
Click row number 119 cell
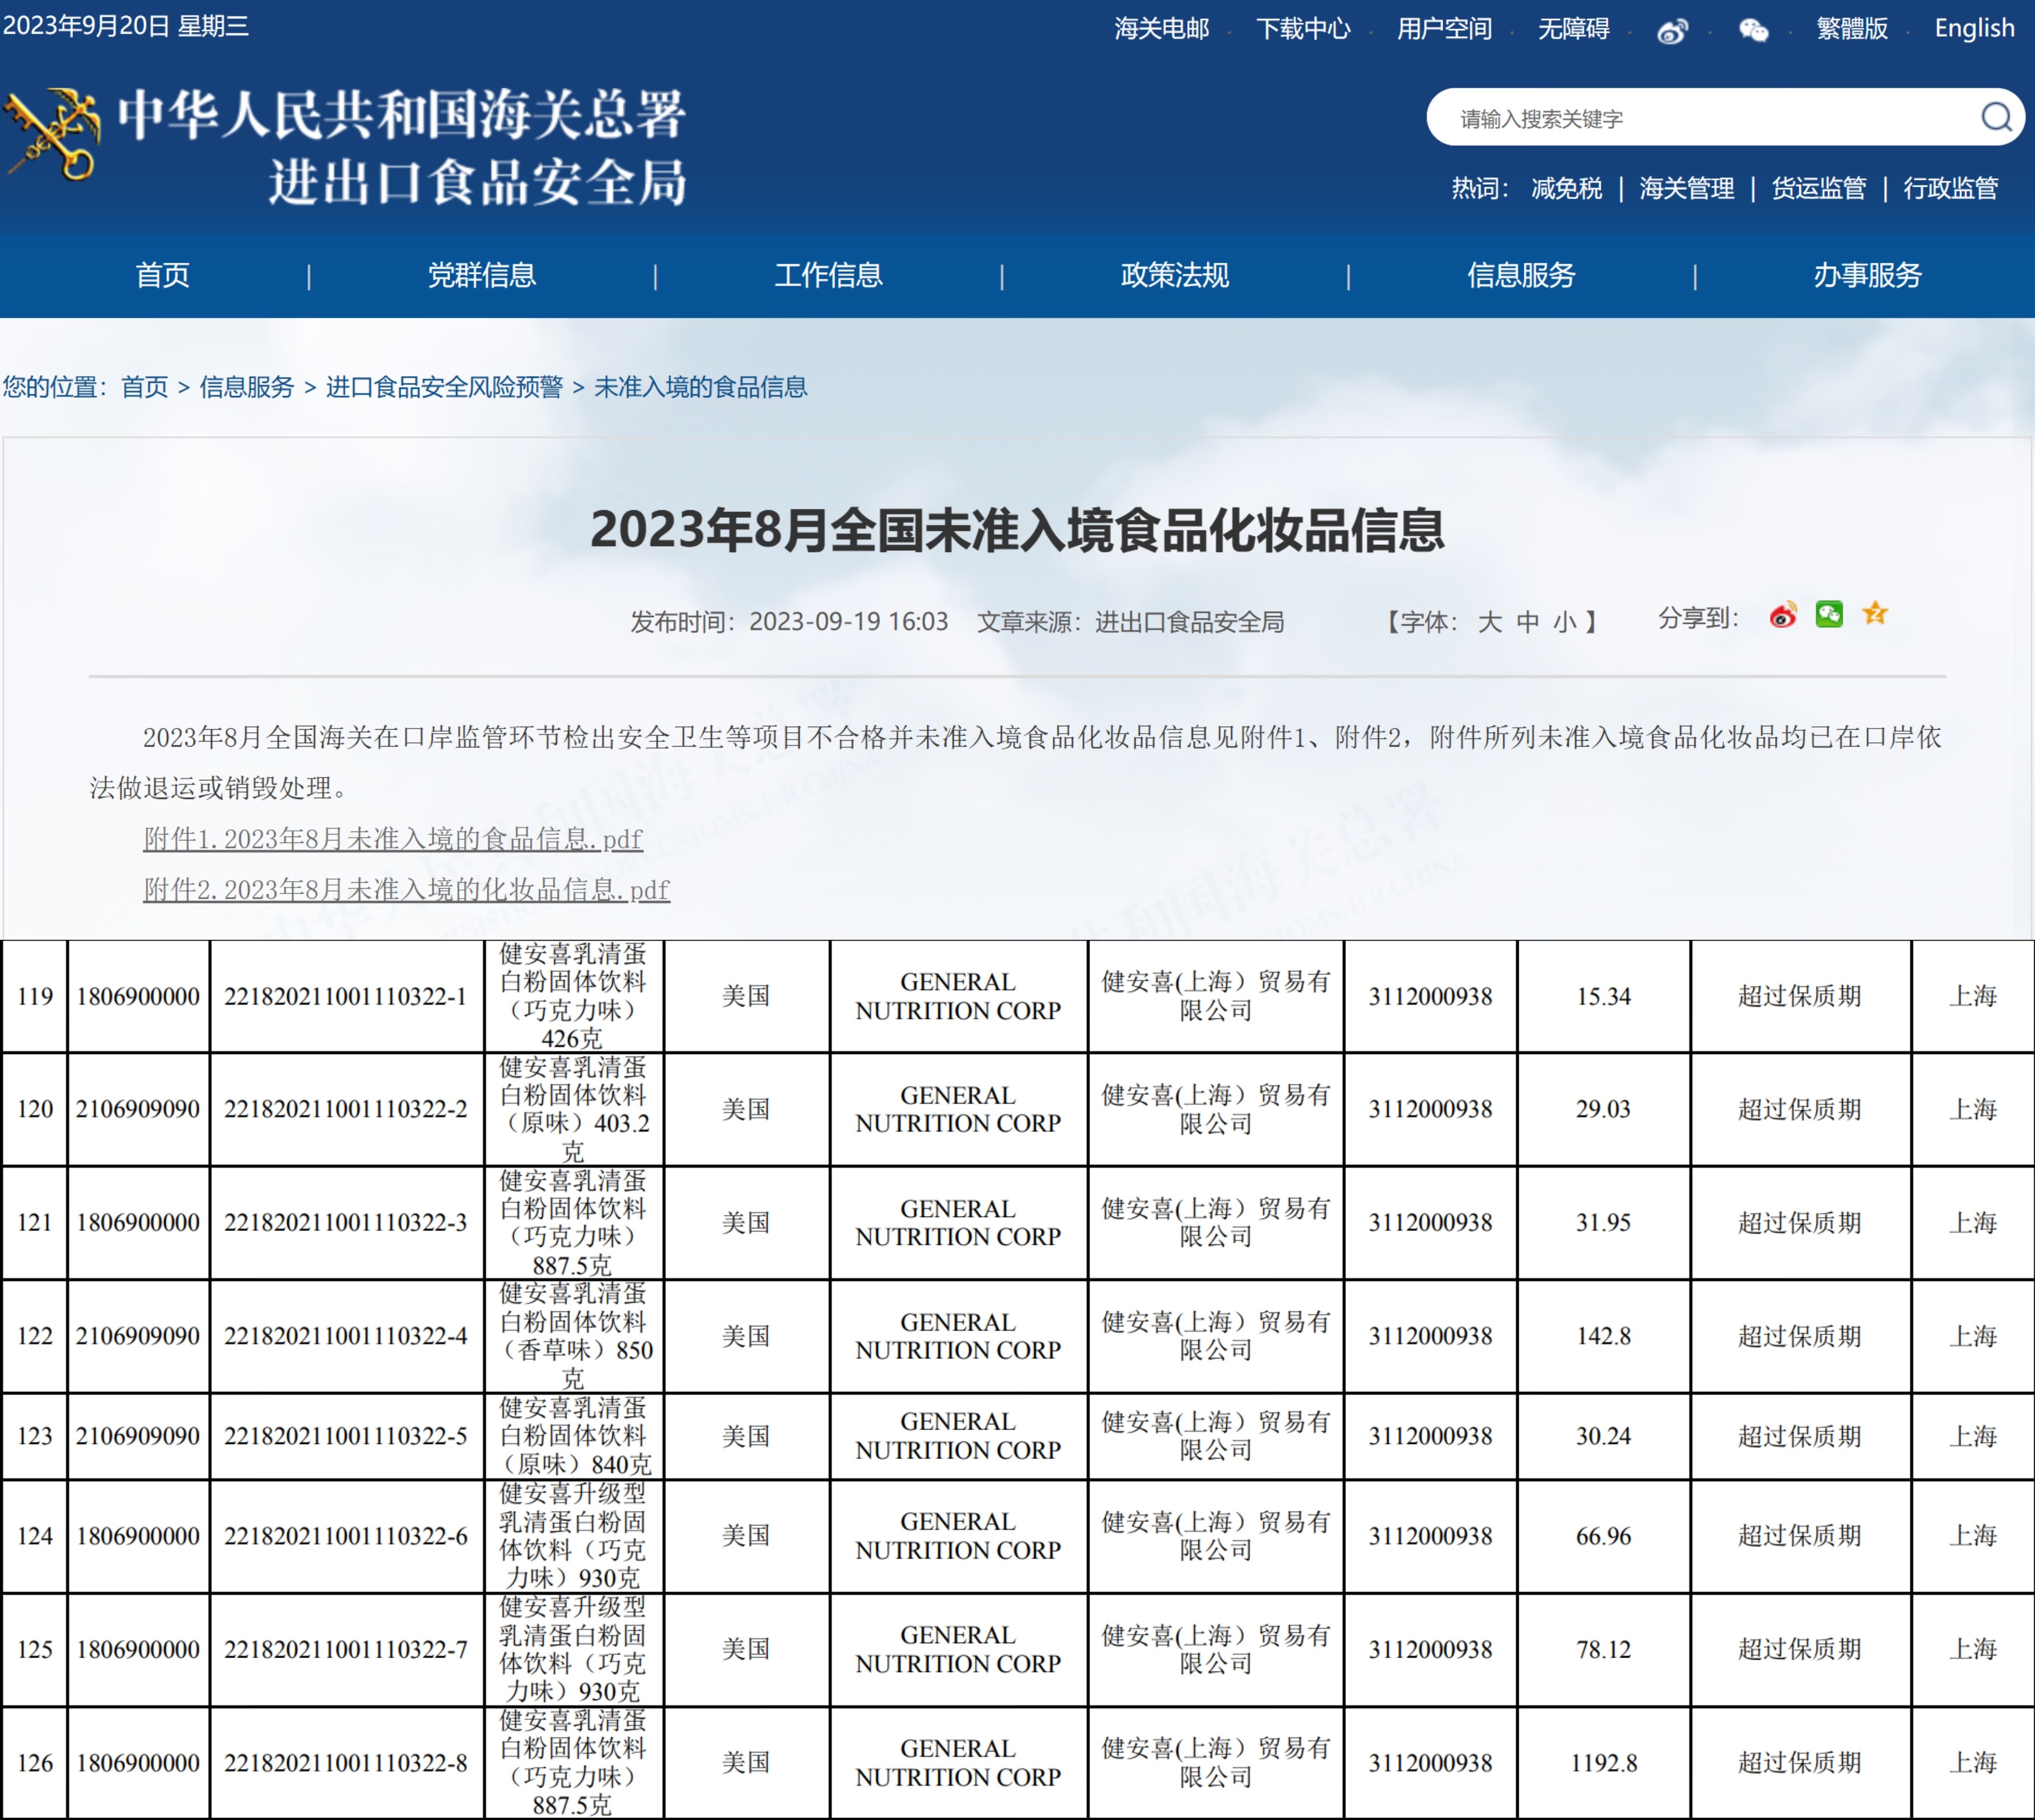[x=35, y=996]
